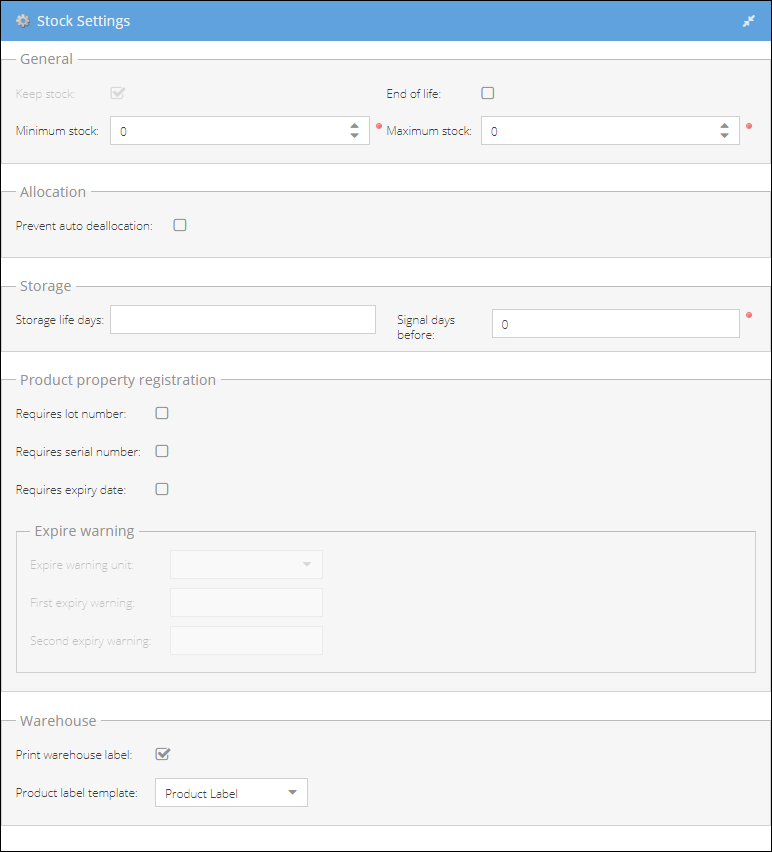Click the First expiry warning field

tap(246, 602)
